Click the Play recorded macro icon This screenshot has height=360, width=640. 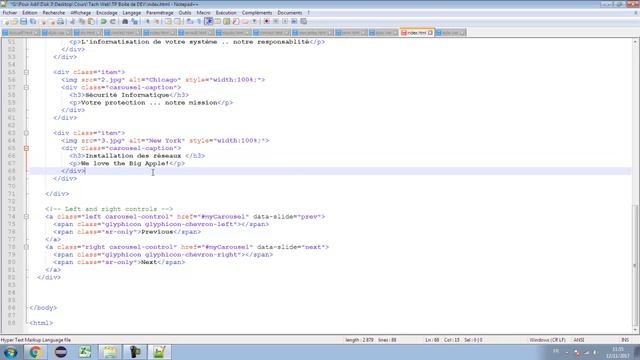tap(285, 21)
